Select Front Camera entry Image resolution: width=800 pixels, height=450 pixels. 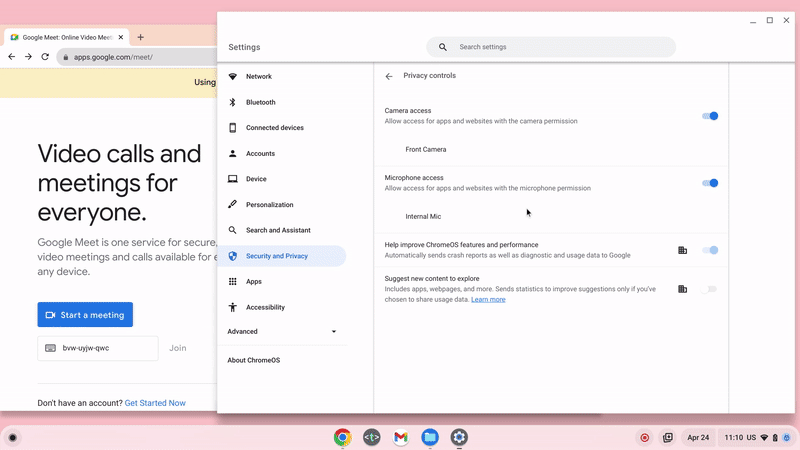pos(426,149)
